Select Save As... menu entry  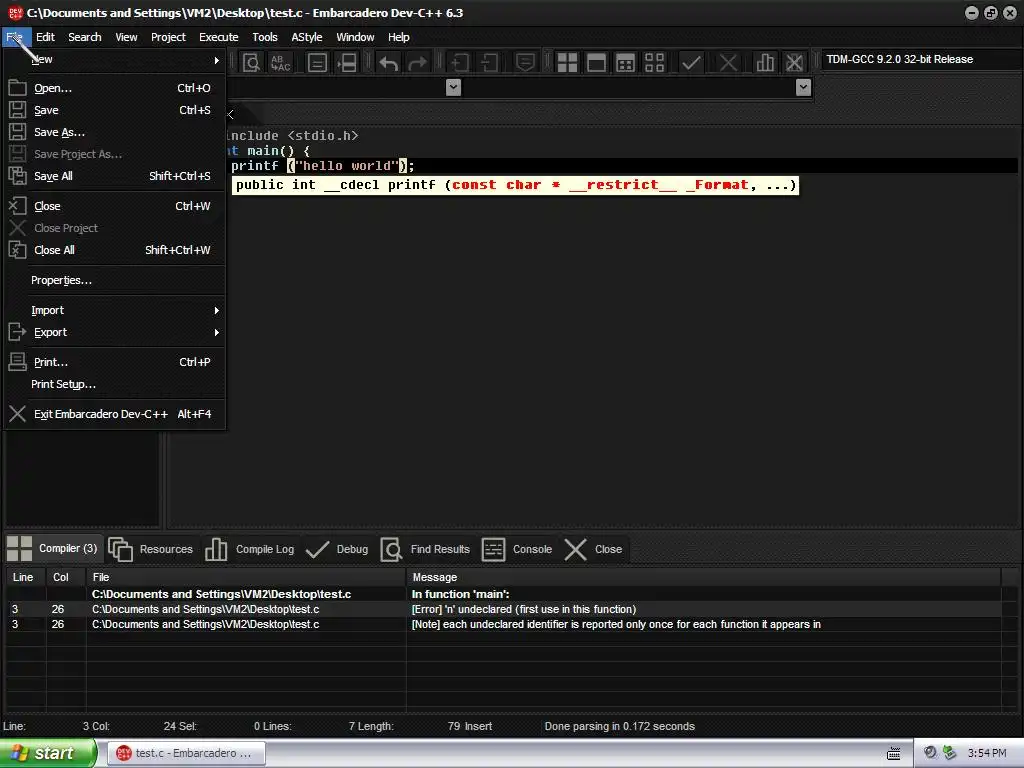115,133
